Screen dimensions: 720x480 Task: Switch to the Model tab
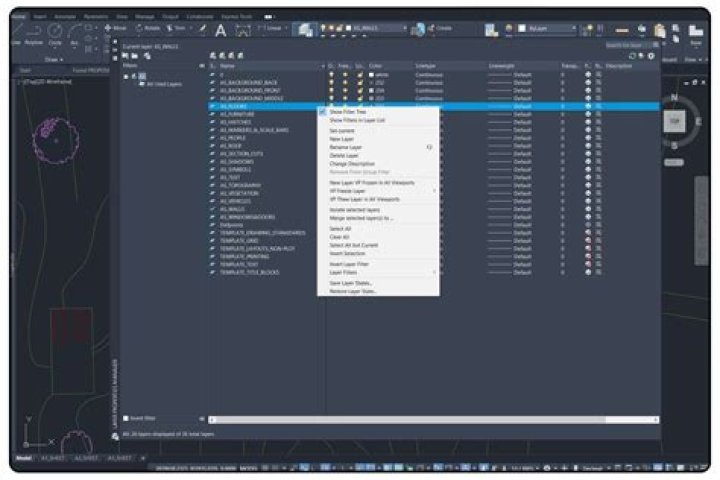[x=22, y=458]
